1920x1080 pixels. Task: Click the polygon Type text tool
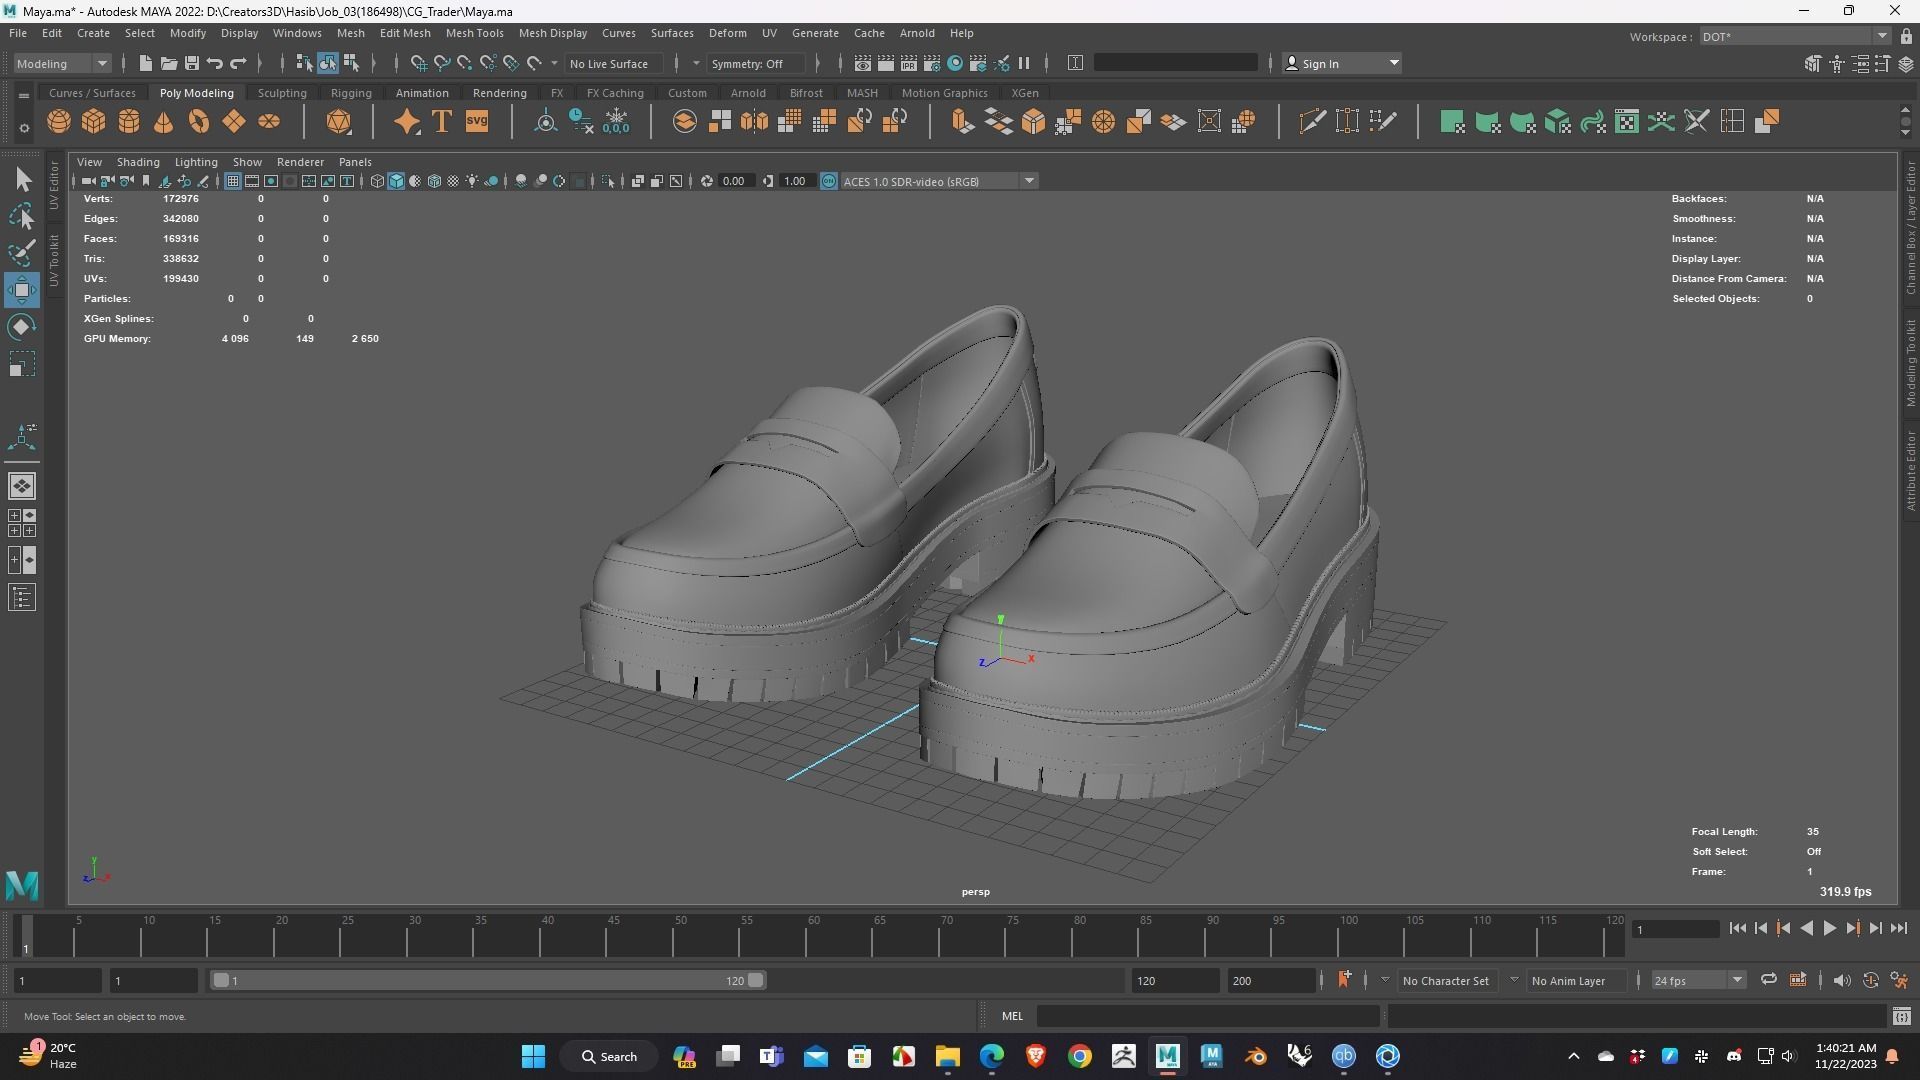pos(441,122)
